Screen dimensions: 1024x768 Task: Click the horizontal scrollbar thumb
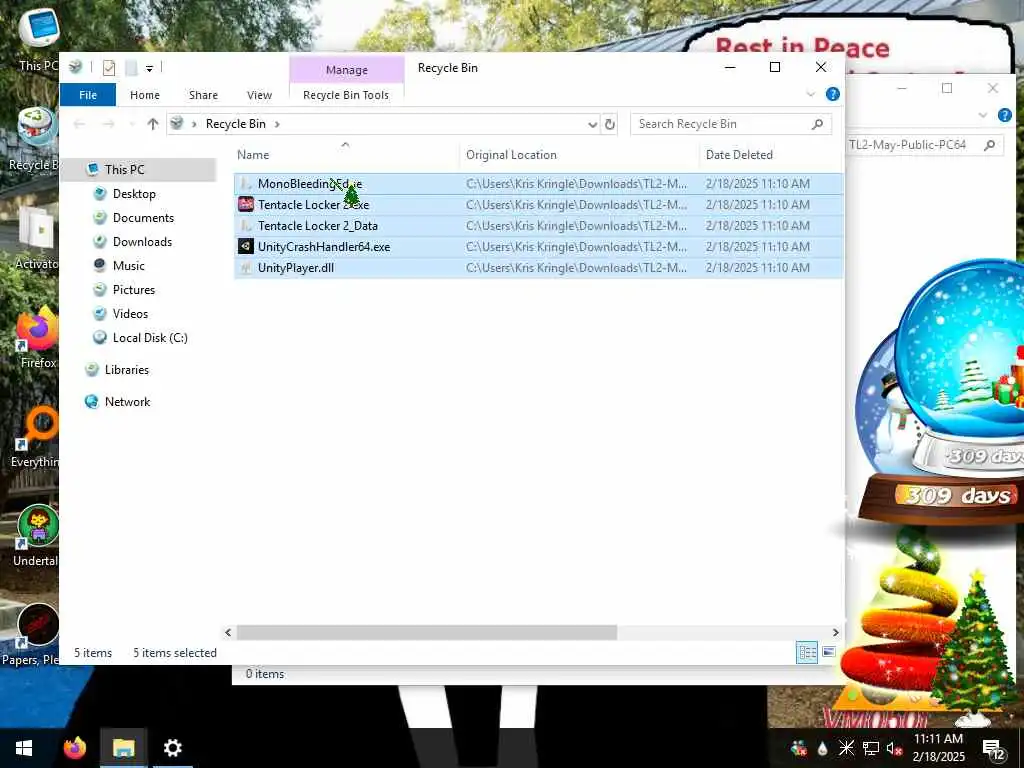(x=426, y=632)
